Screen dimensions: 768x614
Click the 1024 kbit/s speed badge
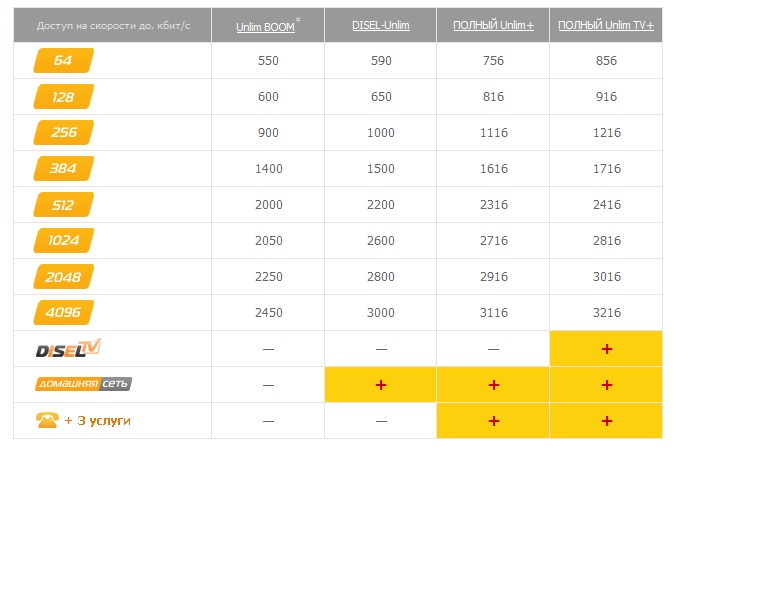click(64, 240)
